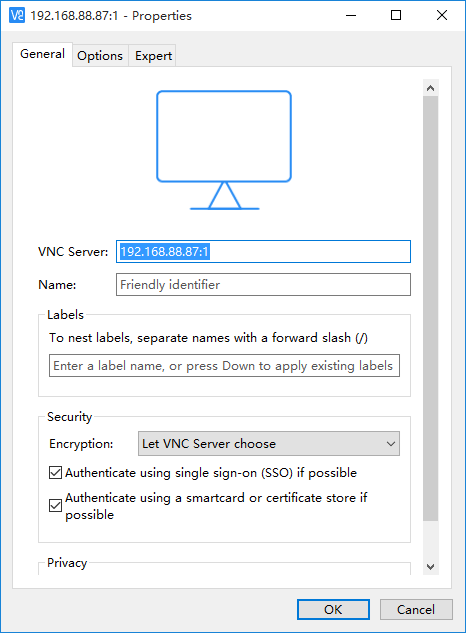The width and height of the screenshot is (466, 633).
Task: Maximize the Properties window
Action: (x=396, y=15)
